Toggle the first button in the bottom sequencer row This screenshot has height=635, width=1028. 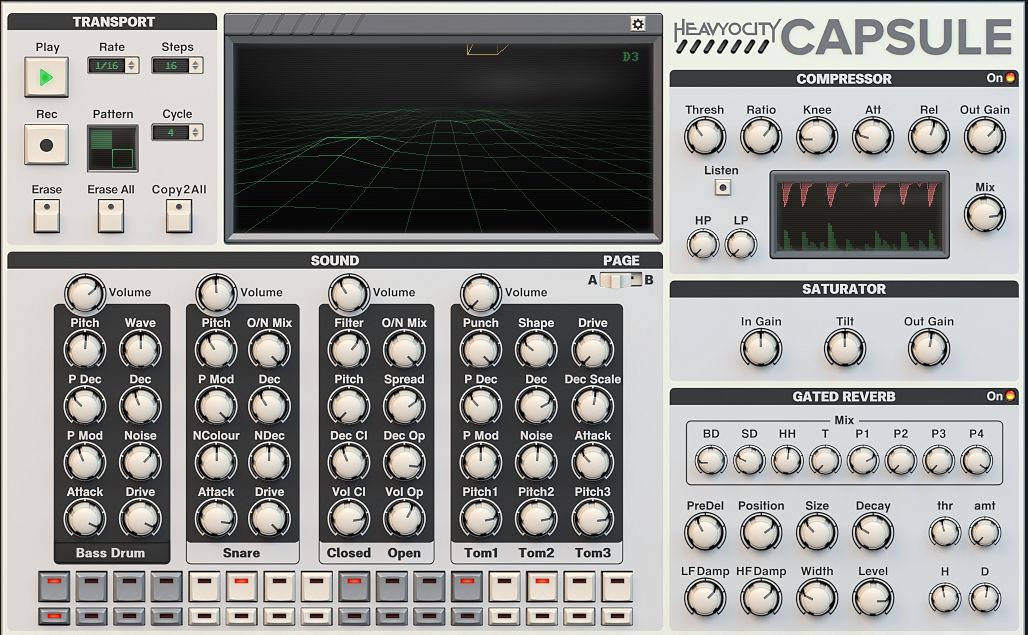[54, 616]
